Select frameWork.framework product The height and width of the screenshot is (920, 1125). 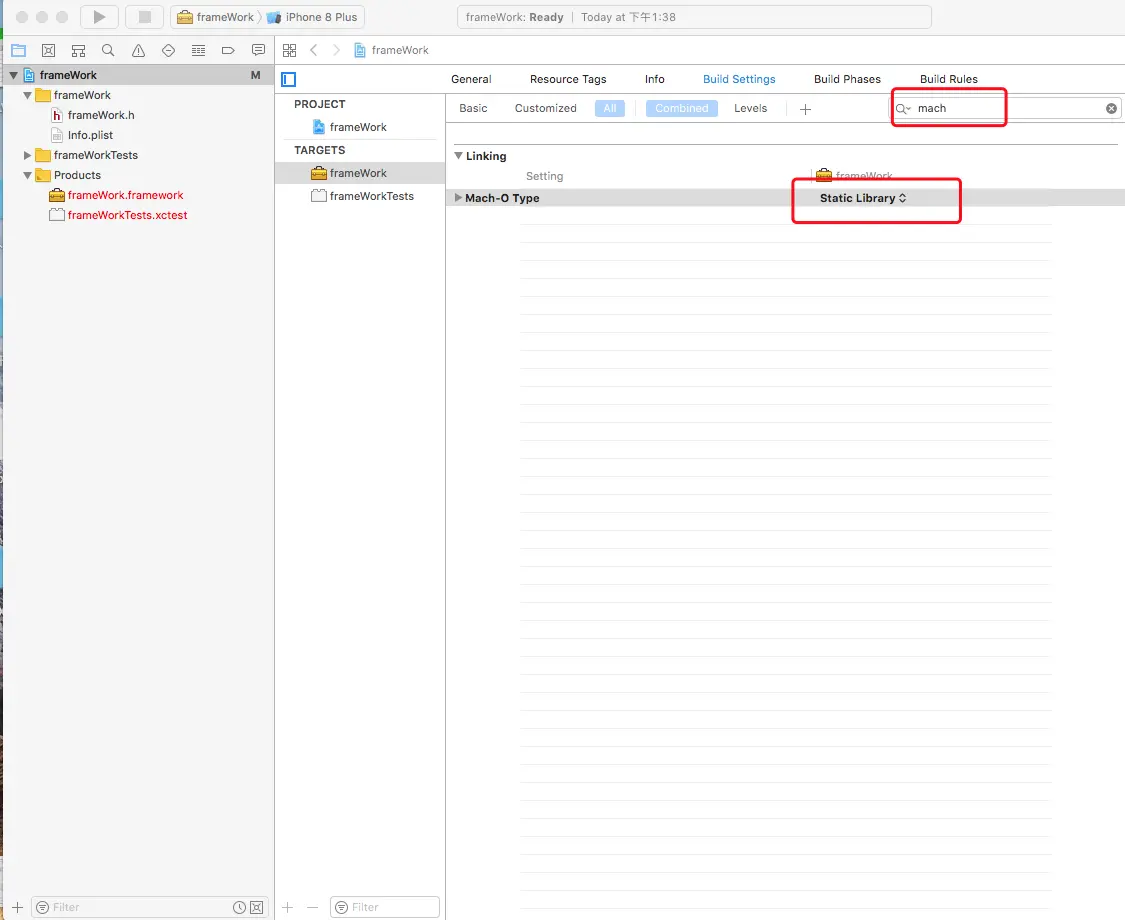pos(116,195)
